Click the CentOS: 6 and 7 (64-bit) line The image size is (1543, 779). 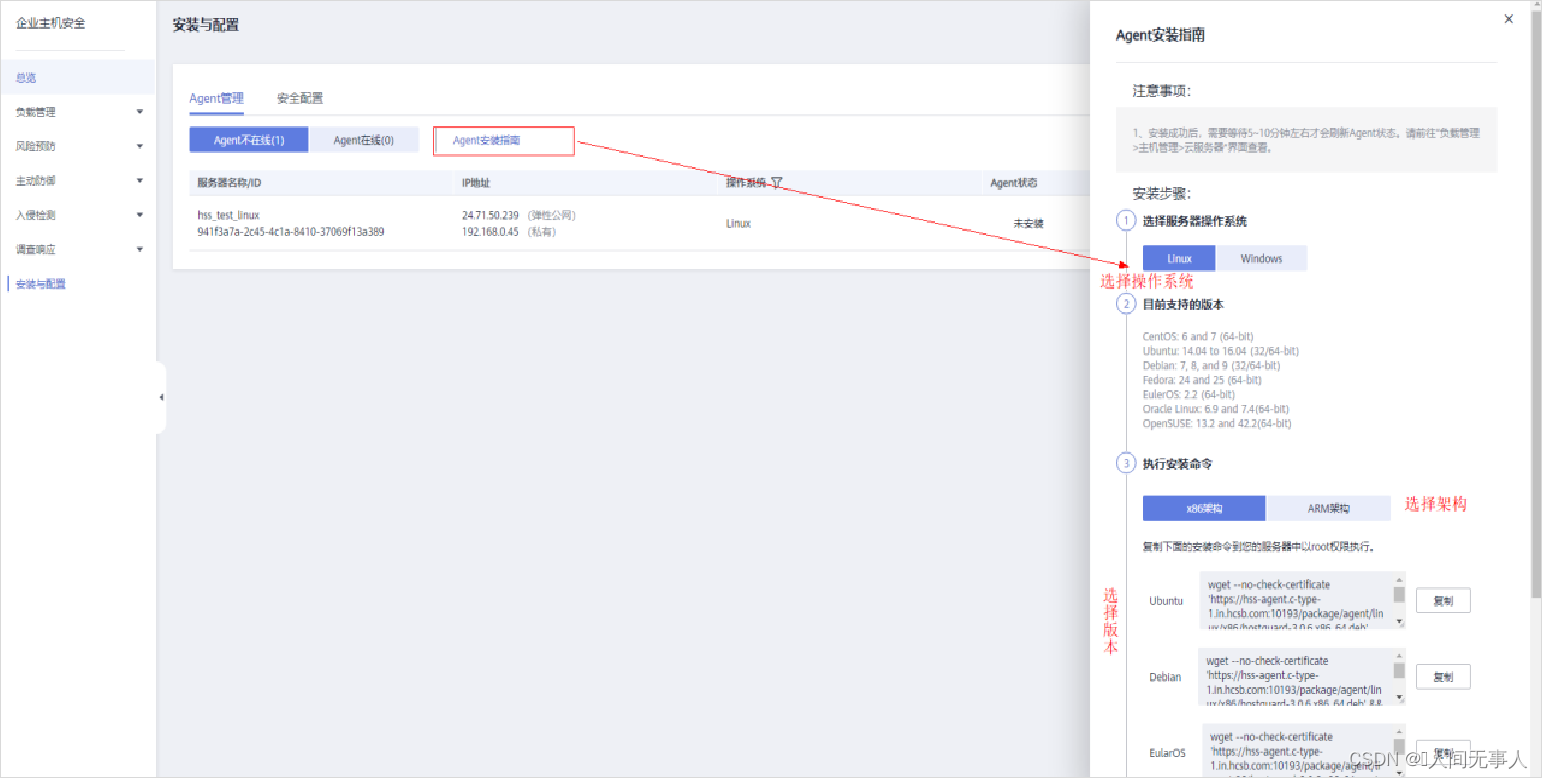tap(1197, 336)
